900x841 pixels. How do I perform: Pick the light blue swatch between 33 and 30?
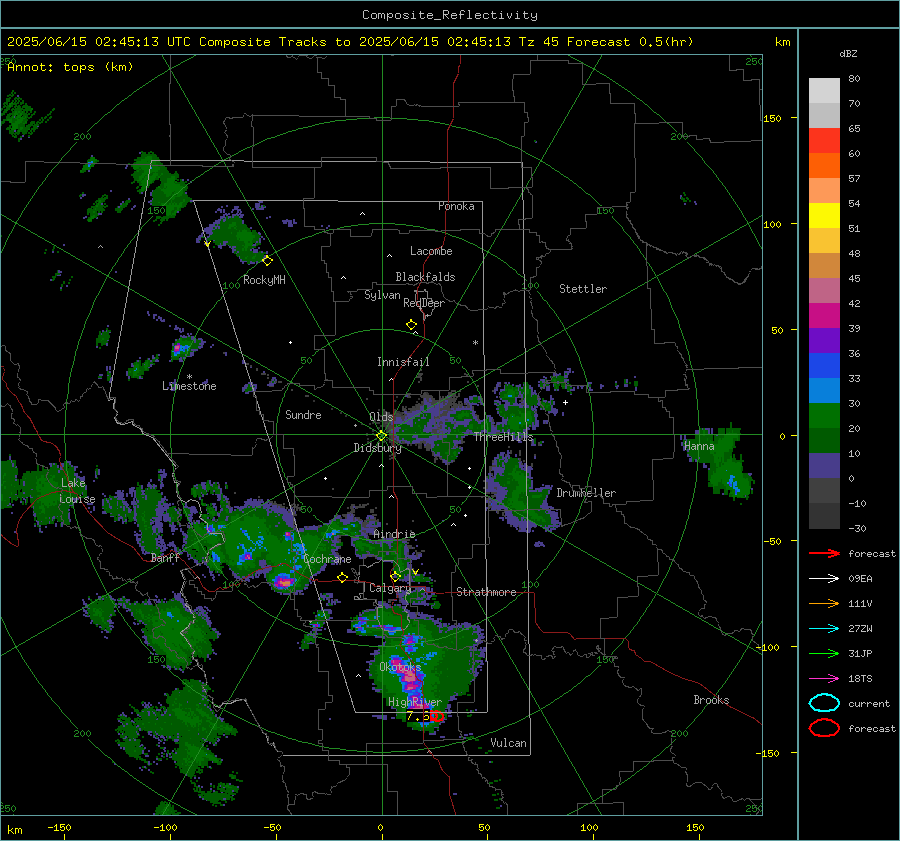[x=824, y=390]
